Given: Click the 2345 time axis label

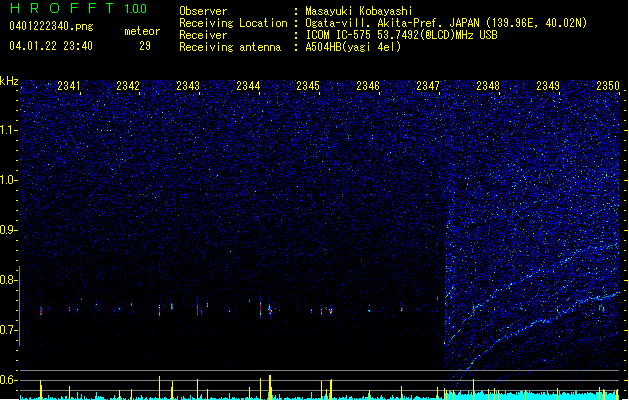Looking at the screenshot, I should point(308,86).
